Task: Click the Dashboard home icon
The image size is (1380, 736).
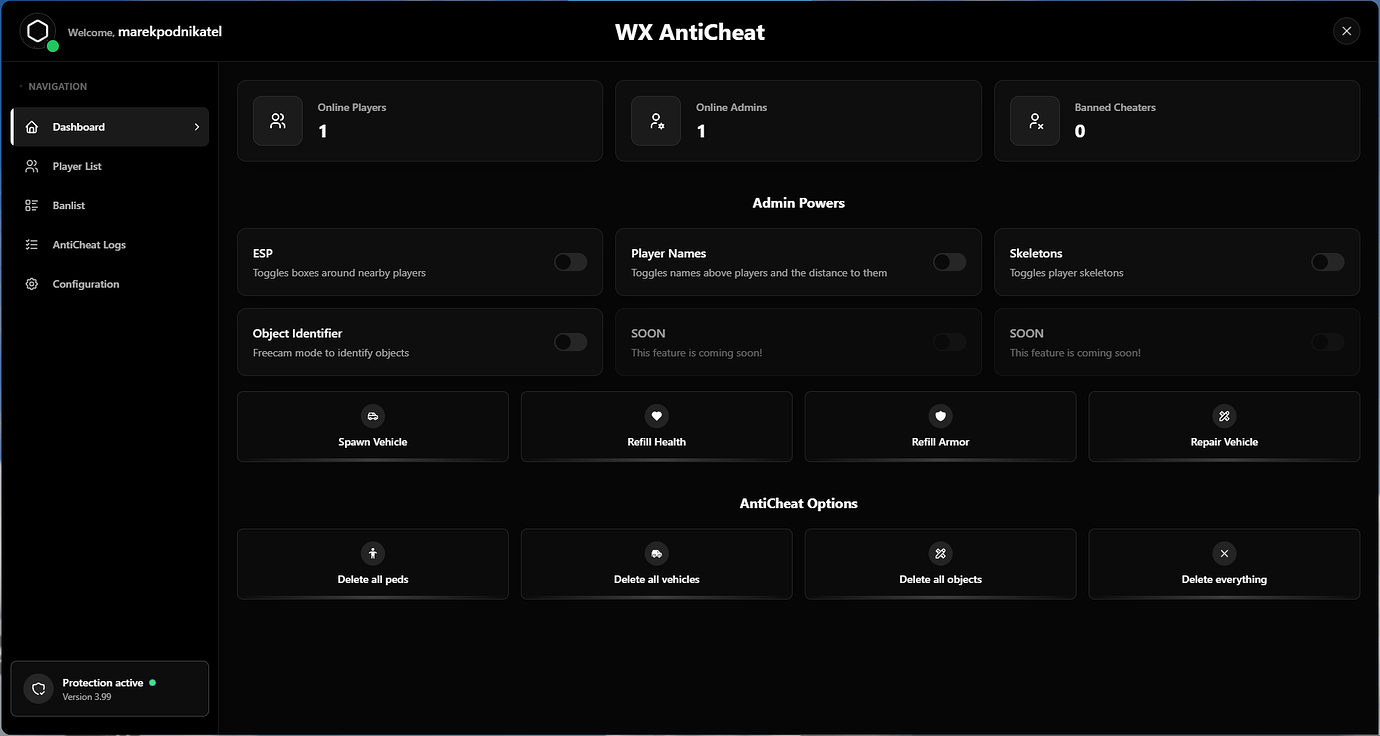Action: [31, 126]
